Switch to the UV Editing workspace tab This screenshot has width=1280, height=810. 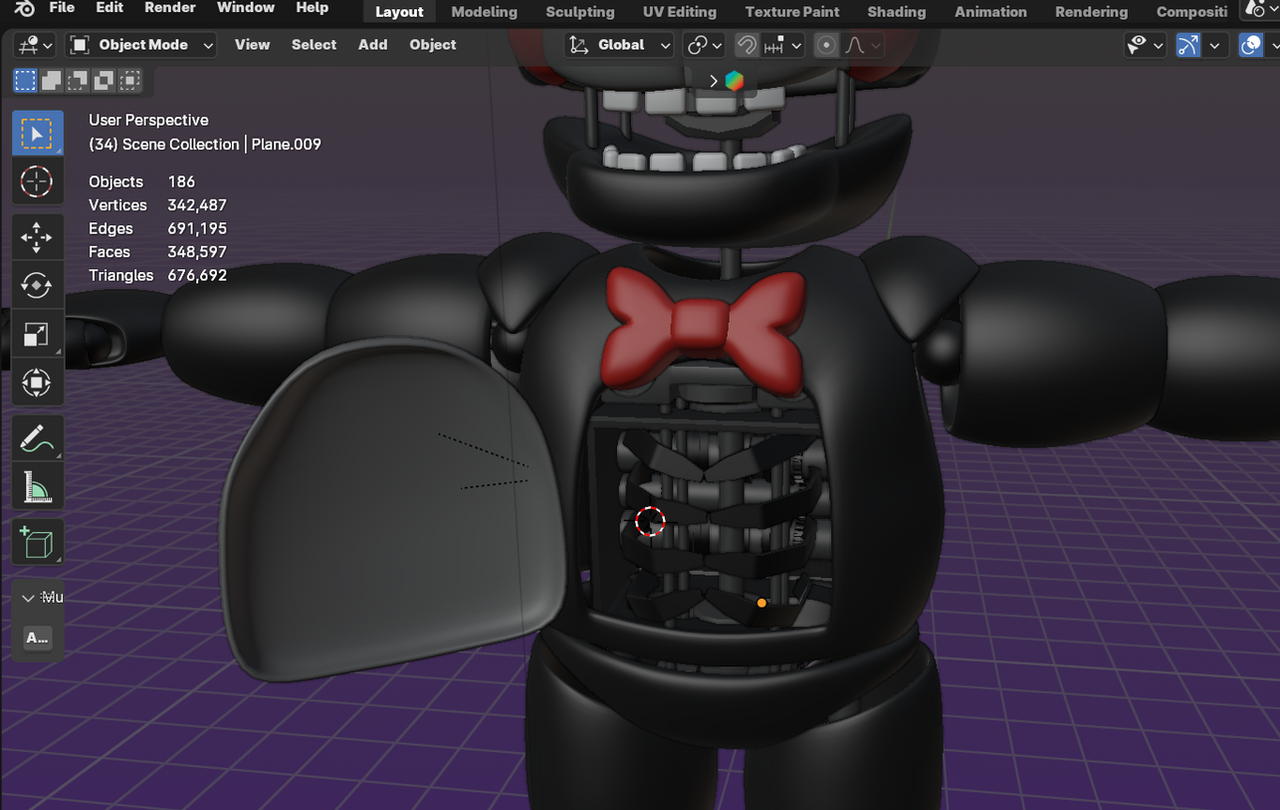click(x=680, y=12)
